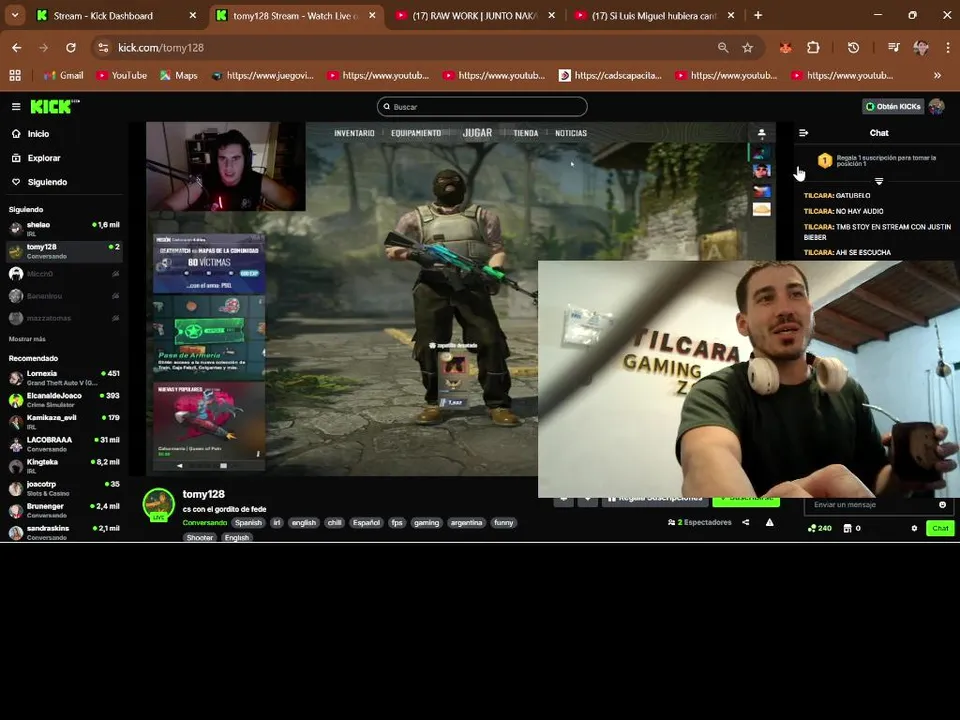Screen dimensions: 960x720
Task: Select offline channel Miicch0
Action: 64,274
